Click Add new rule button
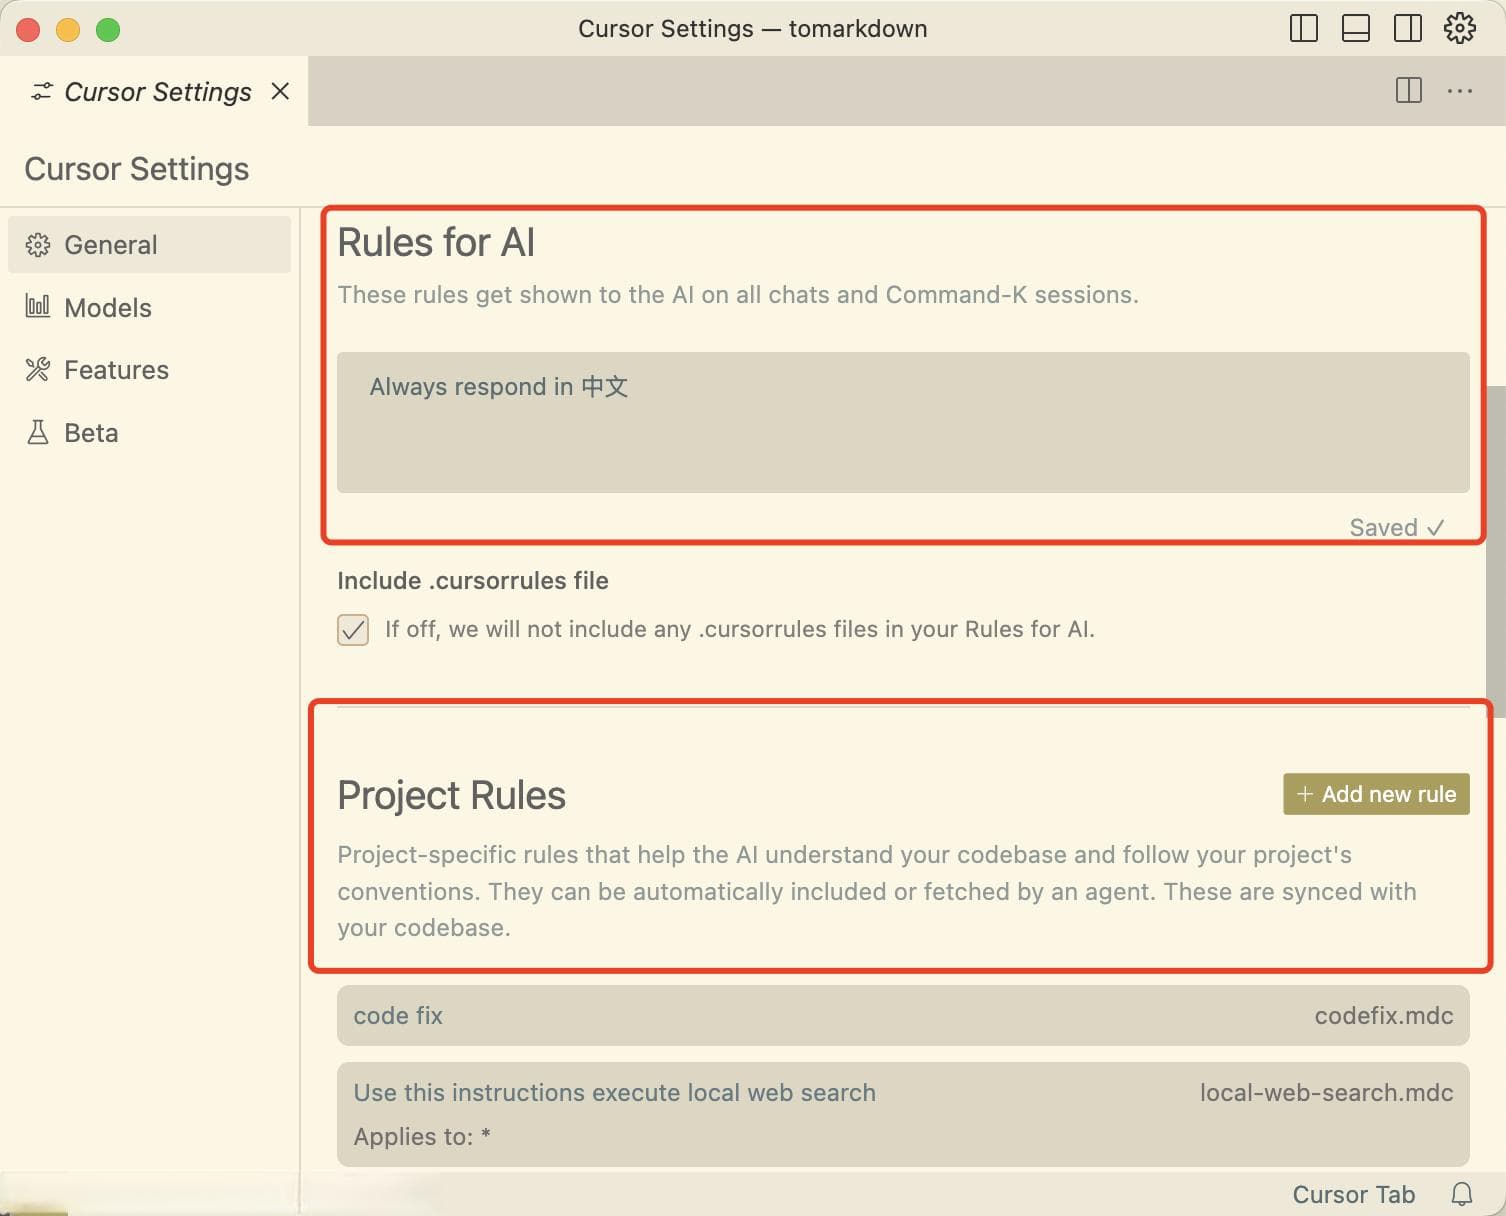1506x1216 pixels. point(1376,794)
